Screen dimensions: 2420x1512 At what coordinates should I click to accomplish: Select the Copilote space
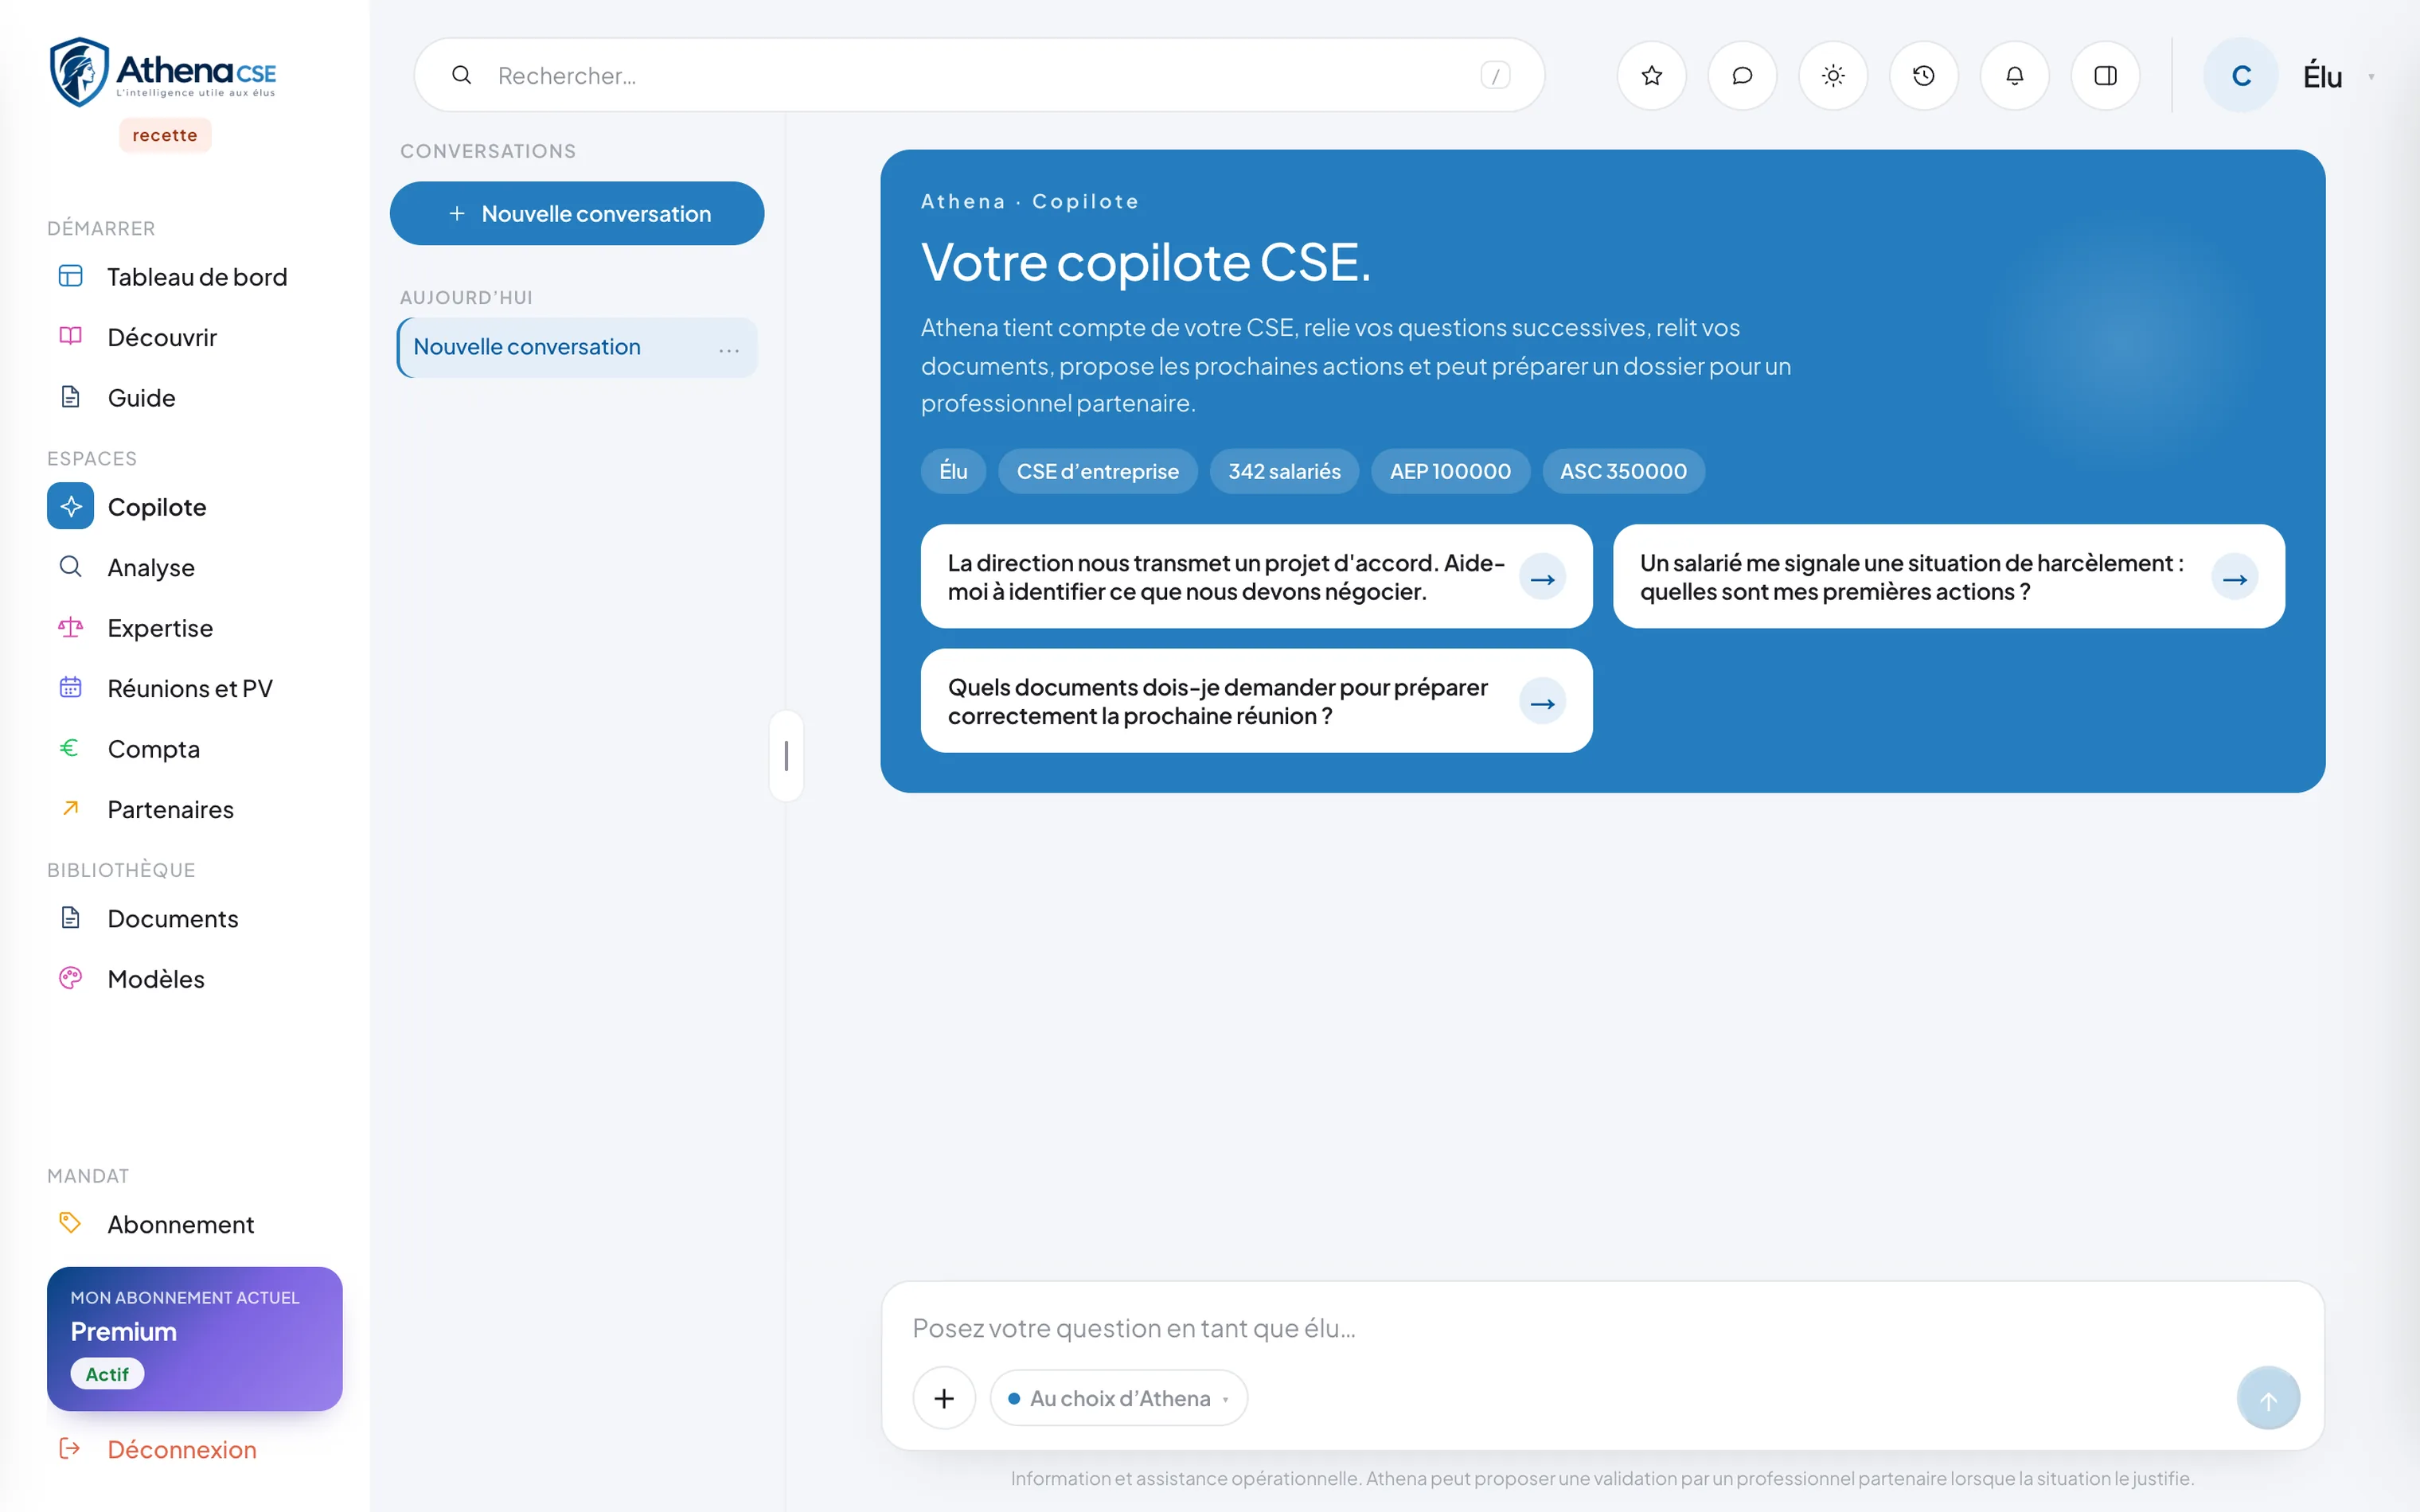195,507
